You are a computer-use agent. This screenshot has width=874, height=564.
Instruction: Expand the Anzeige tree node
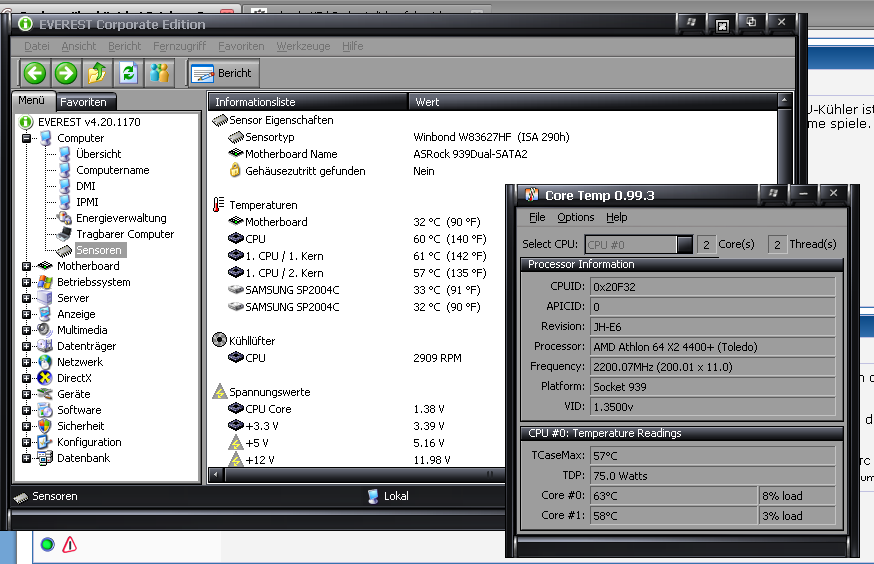[x=26, y=314]
